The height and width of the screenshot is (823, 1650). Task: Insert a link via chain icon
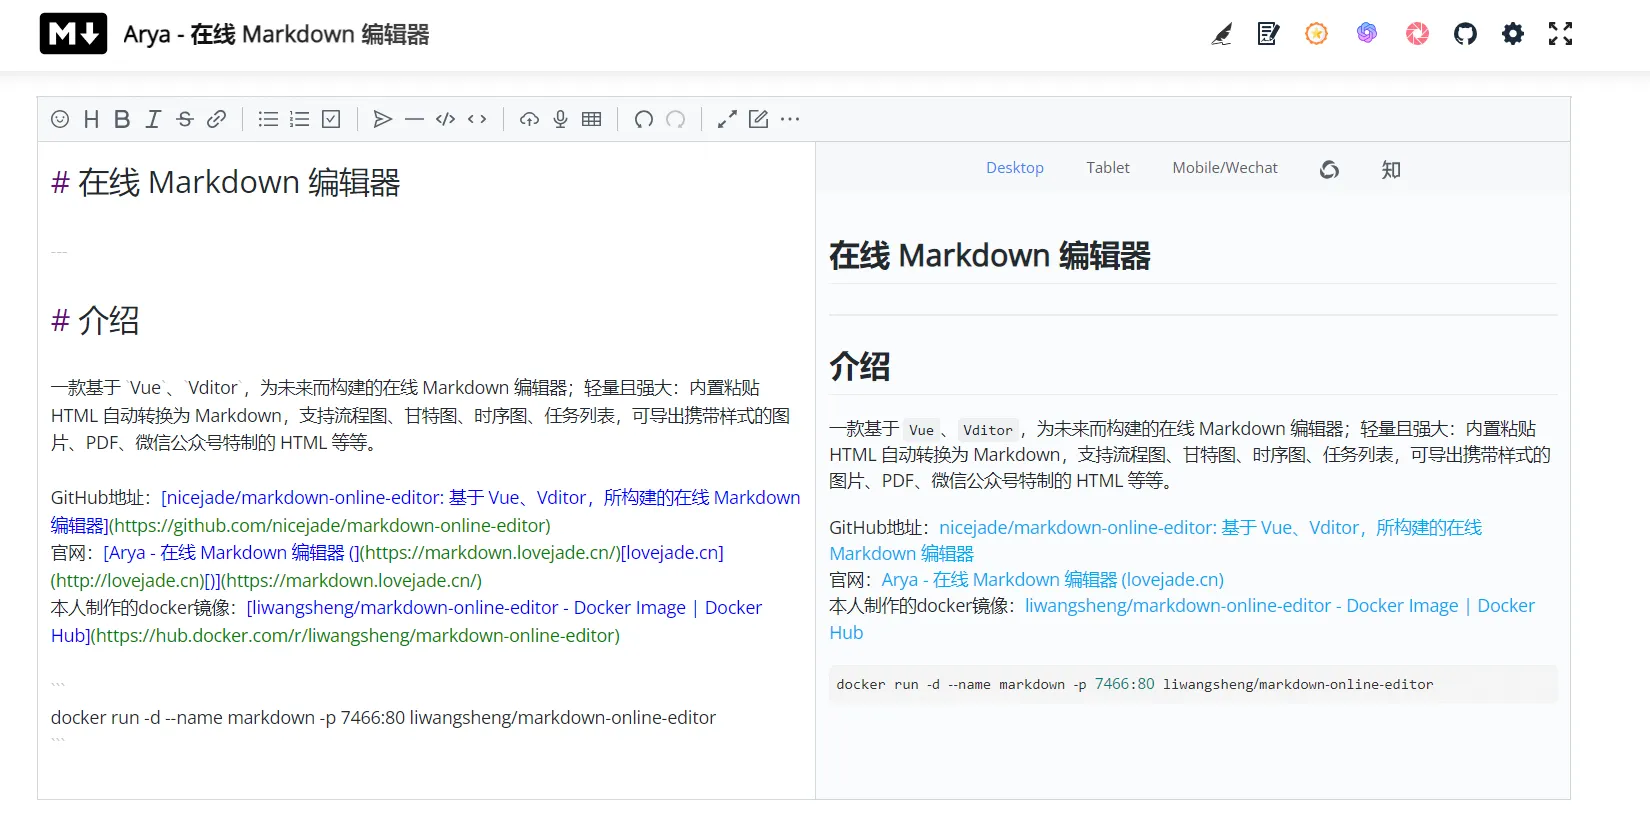point(216,119)
